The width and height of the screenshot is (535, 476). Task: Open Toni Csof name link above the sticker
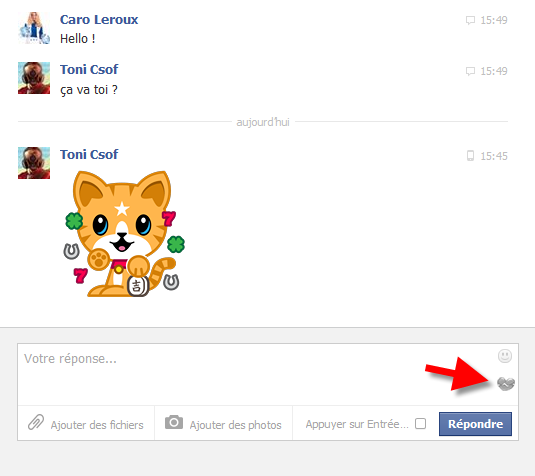(89, 154)
